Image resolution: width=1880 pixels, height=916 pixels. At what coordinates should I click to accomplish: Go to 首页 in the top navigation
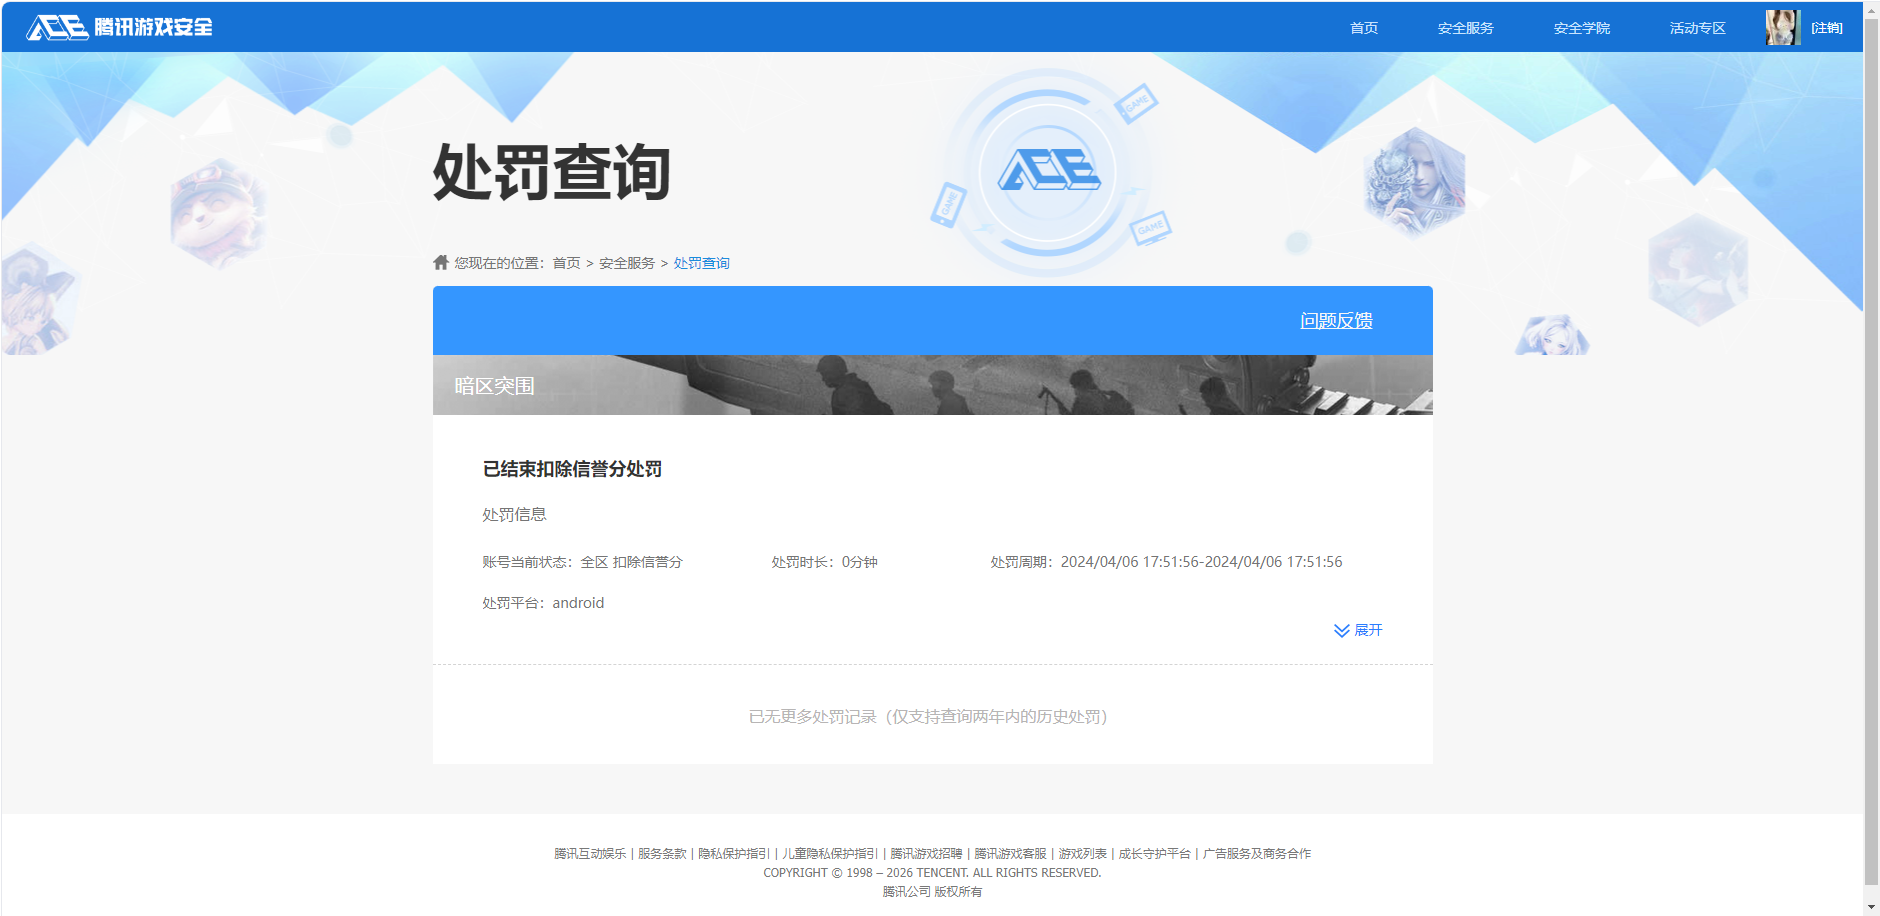click(x=1362, y=27)
